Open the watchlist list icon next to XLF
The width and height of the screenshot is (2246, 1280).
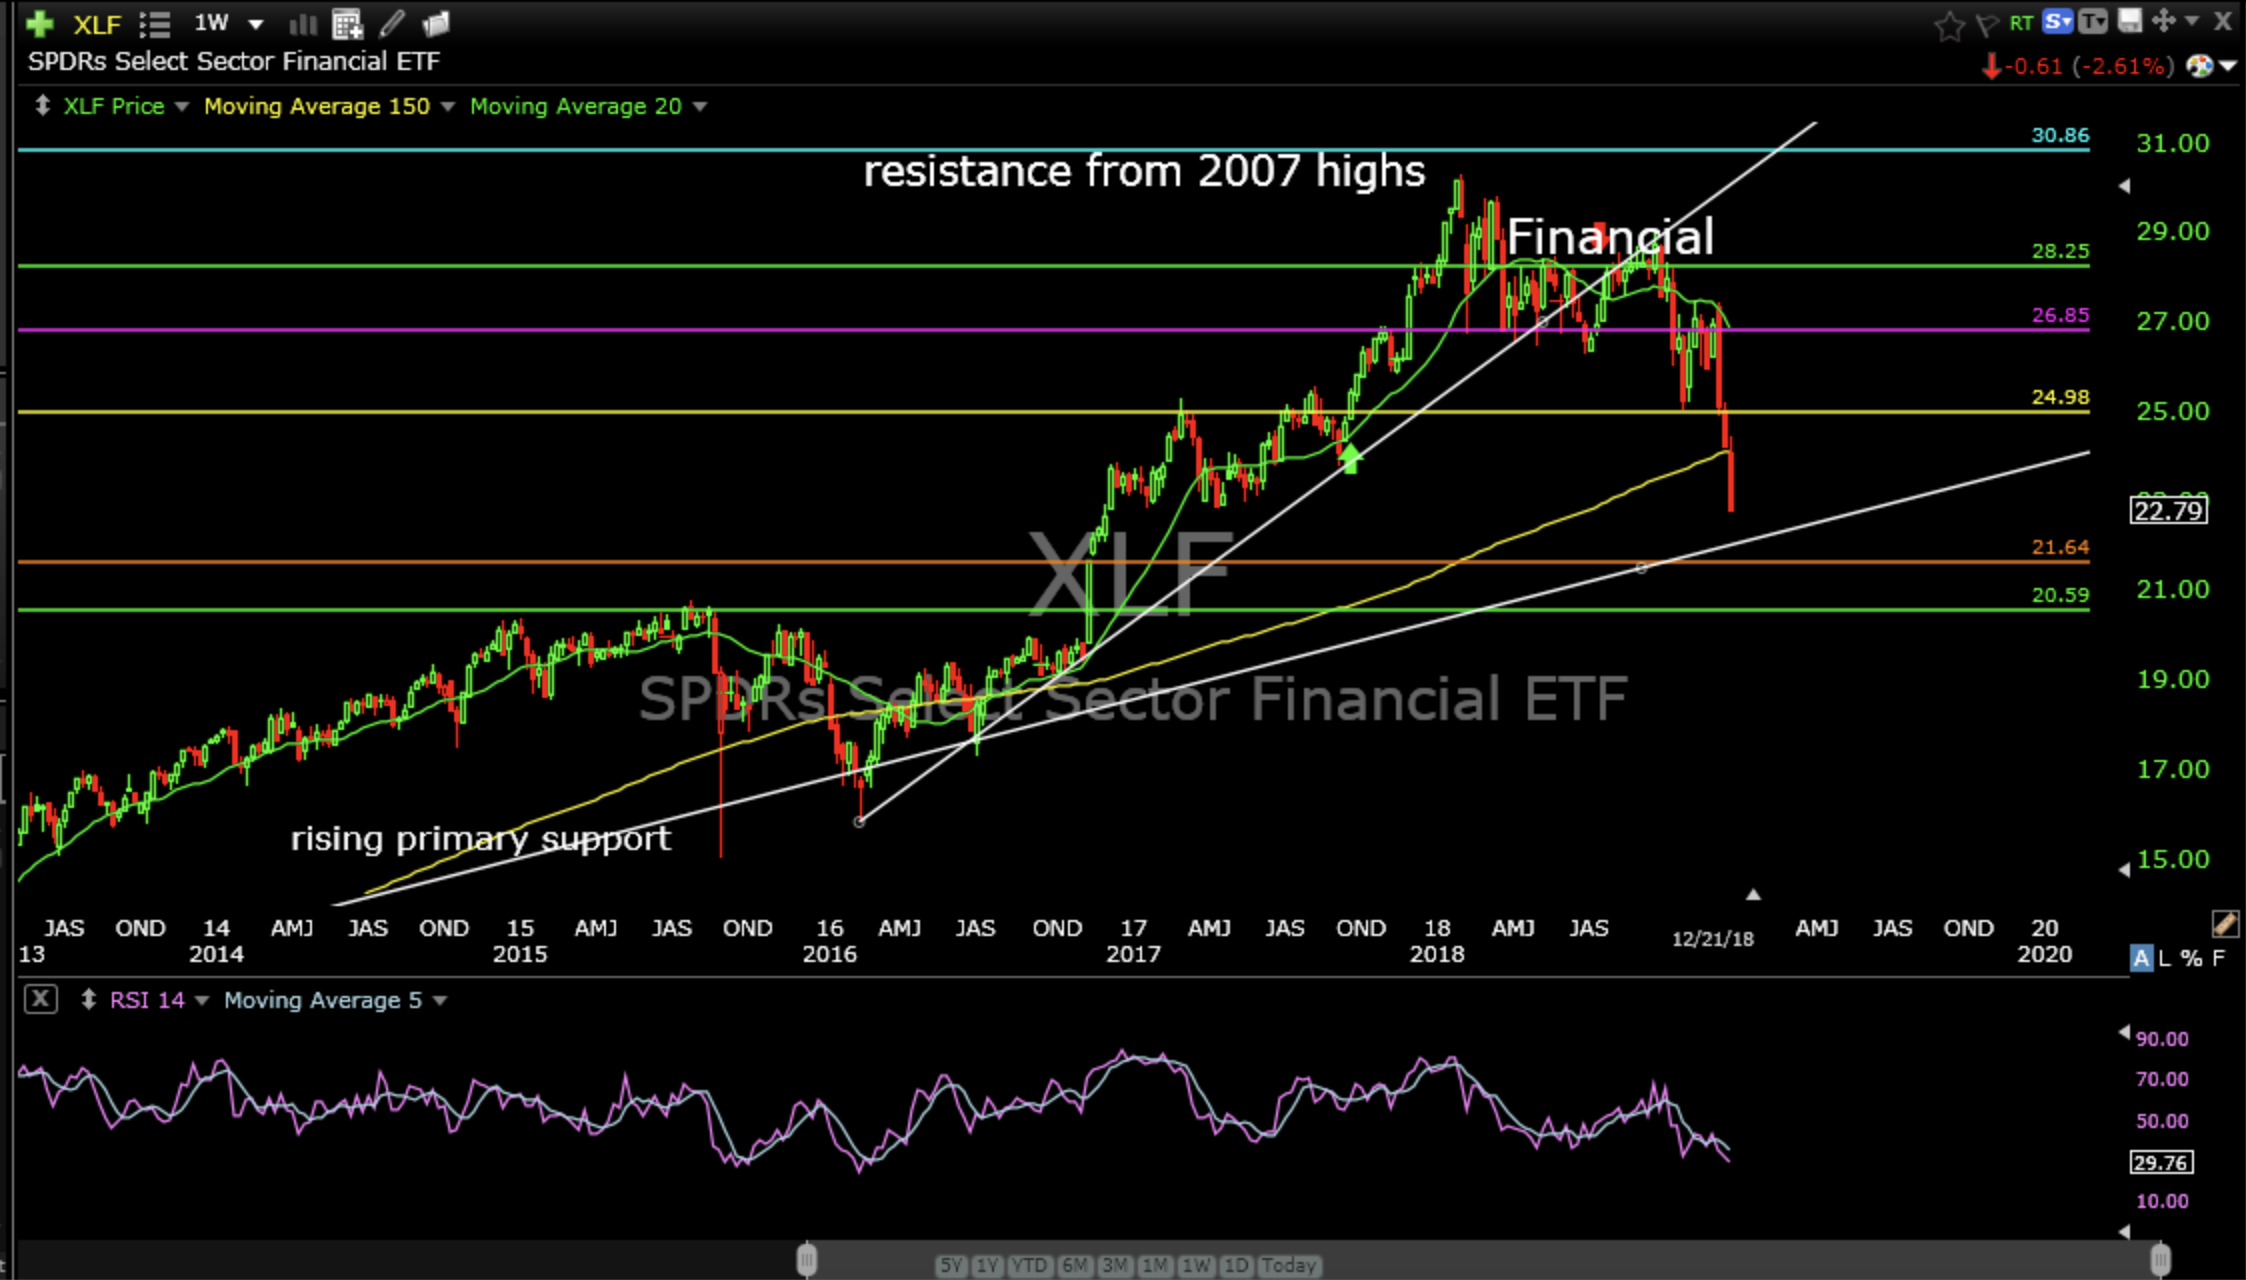coord(155,24)
